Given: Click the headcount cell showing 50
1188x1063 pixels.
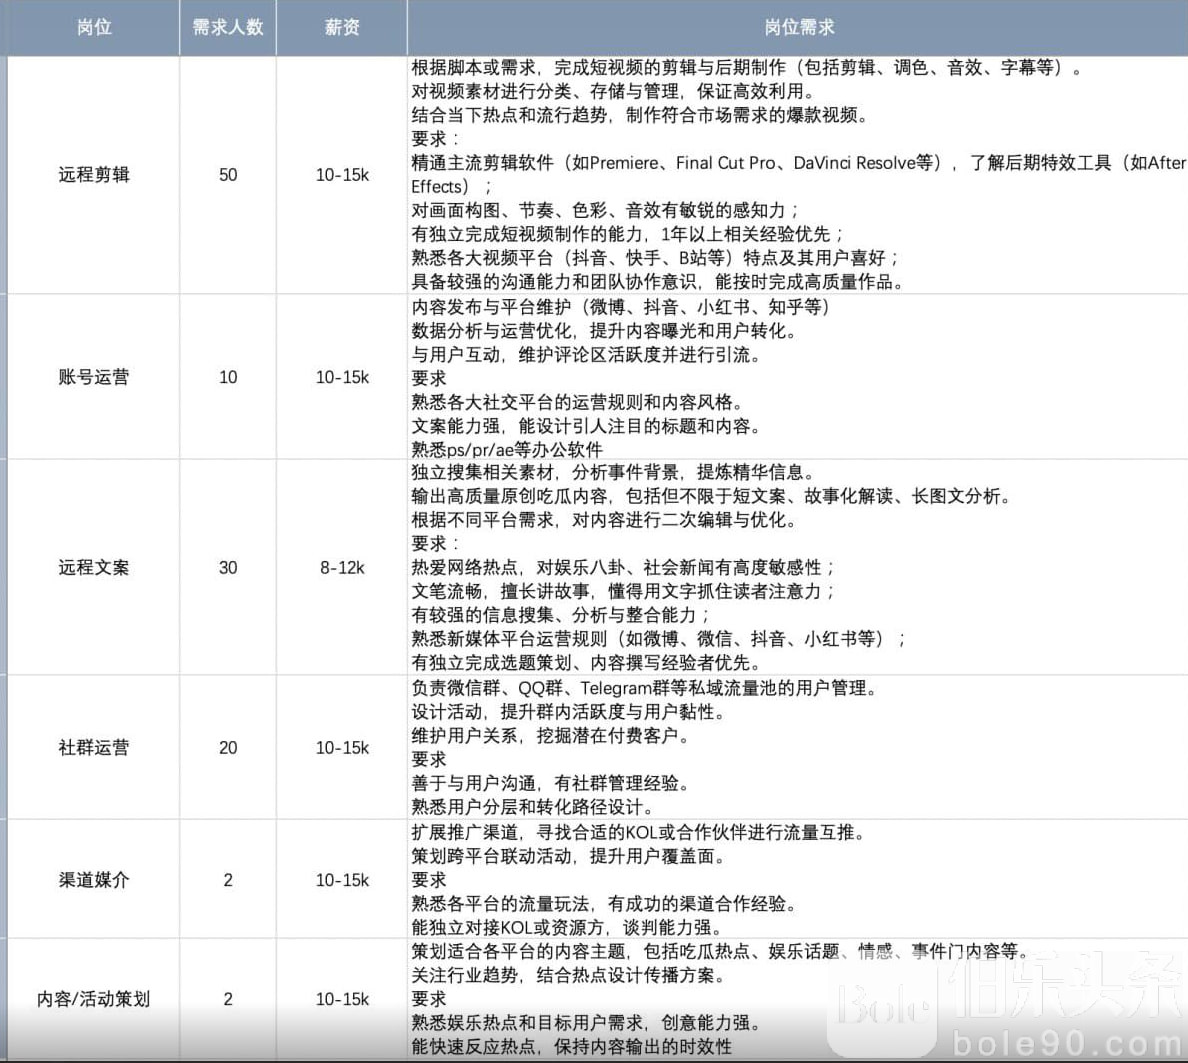Looking at the screenshot, I should (228, 175).
